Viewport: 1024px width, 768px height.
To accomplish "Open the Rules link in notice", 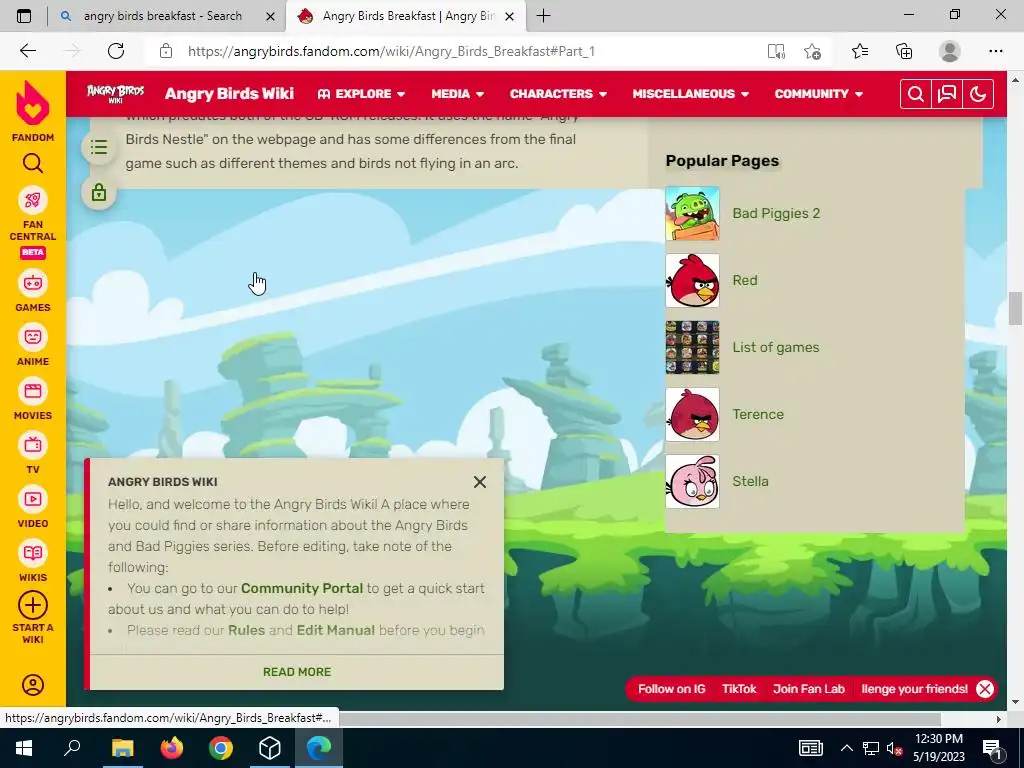I will 246,630.
